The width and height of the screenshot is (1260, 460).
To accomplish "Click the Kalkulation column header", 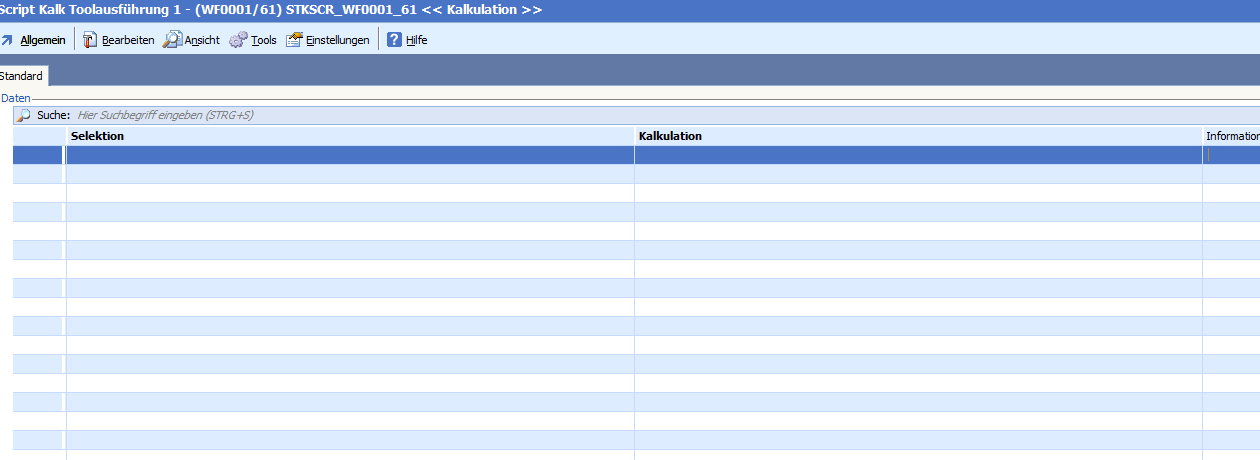I will (x=918, y=136).
